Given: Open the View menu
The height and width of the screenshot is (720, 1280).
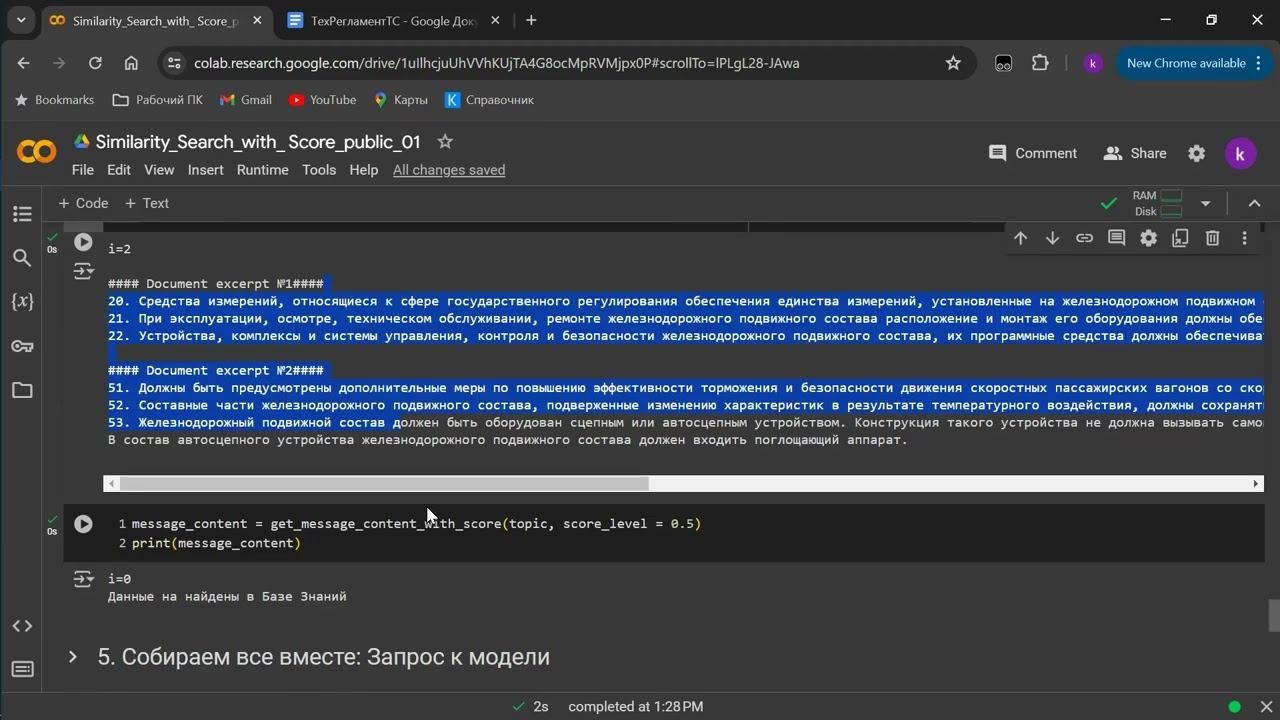Looking at the screenshot, I should (x=159, y=170).
